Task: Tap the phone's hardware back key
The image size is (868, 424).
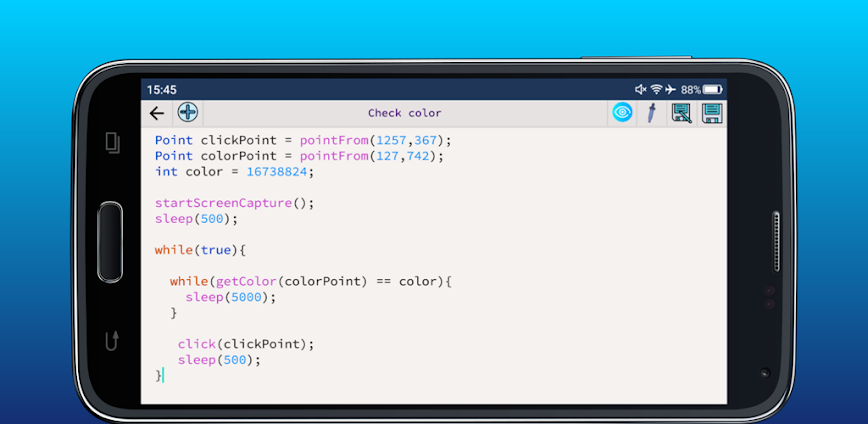Action: point(113,340)
